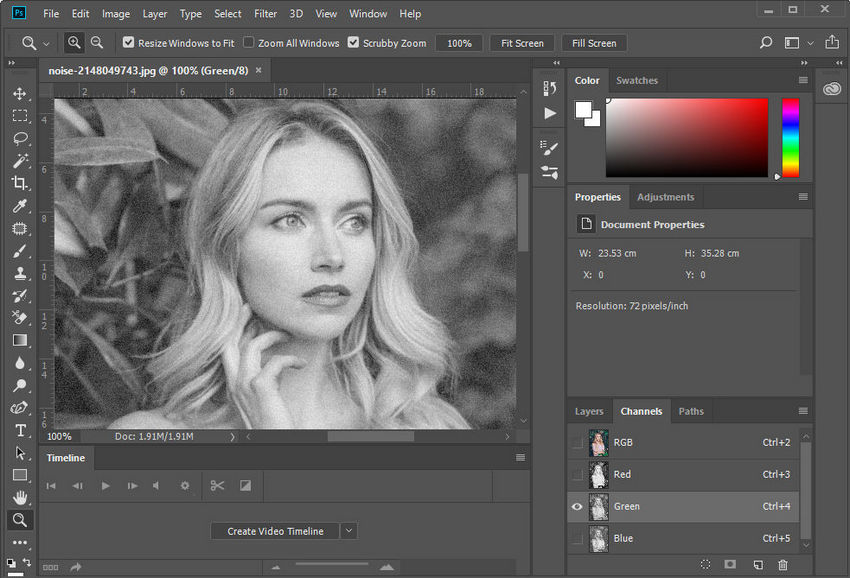Toggle Resize Windows to Fit checkbox
The width and height of the screenshot is (850, 578).
coord(128,42)
